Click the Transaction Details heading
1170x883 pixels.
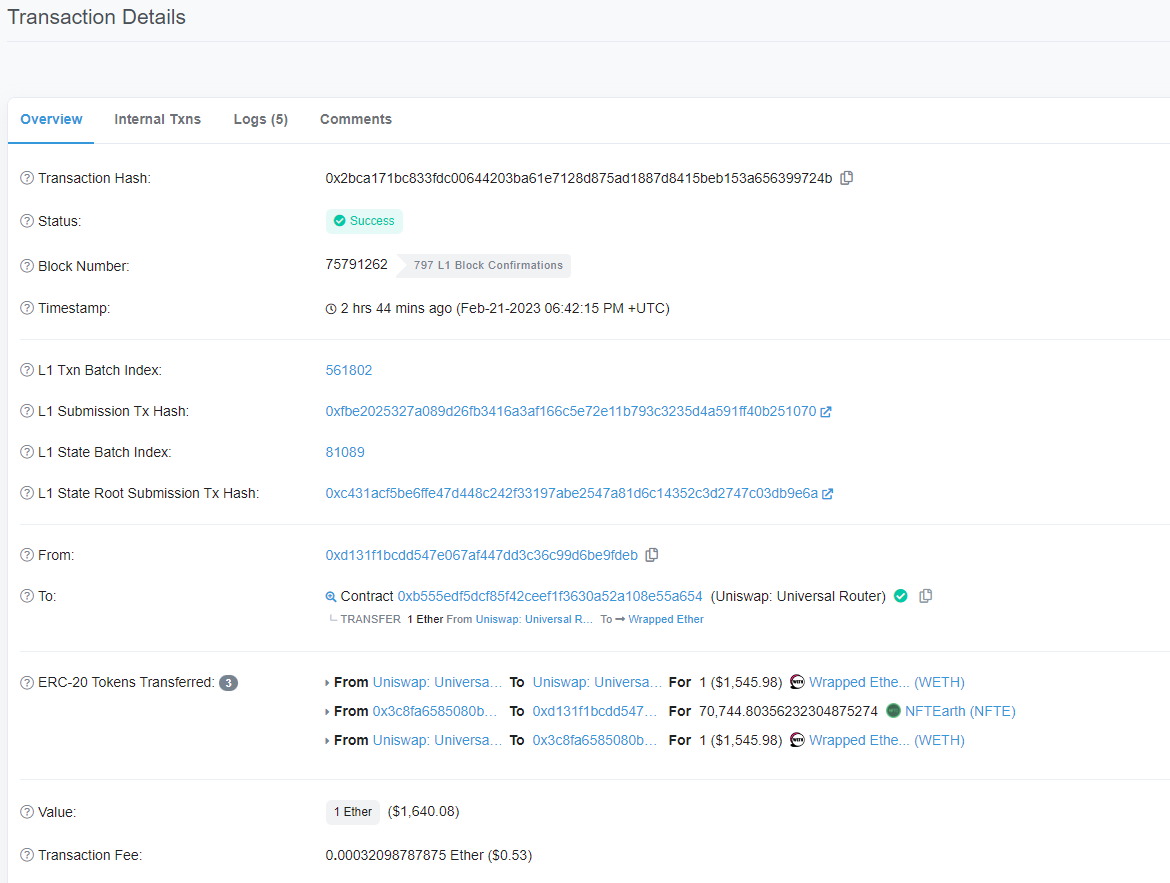tap(96, 17)
